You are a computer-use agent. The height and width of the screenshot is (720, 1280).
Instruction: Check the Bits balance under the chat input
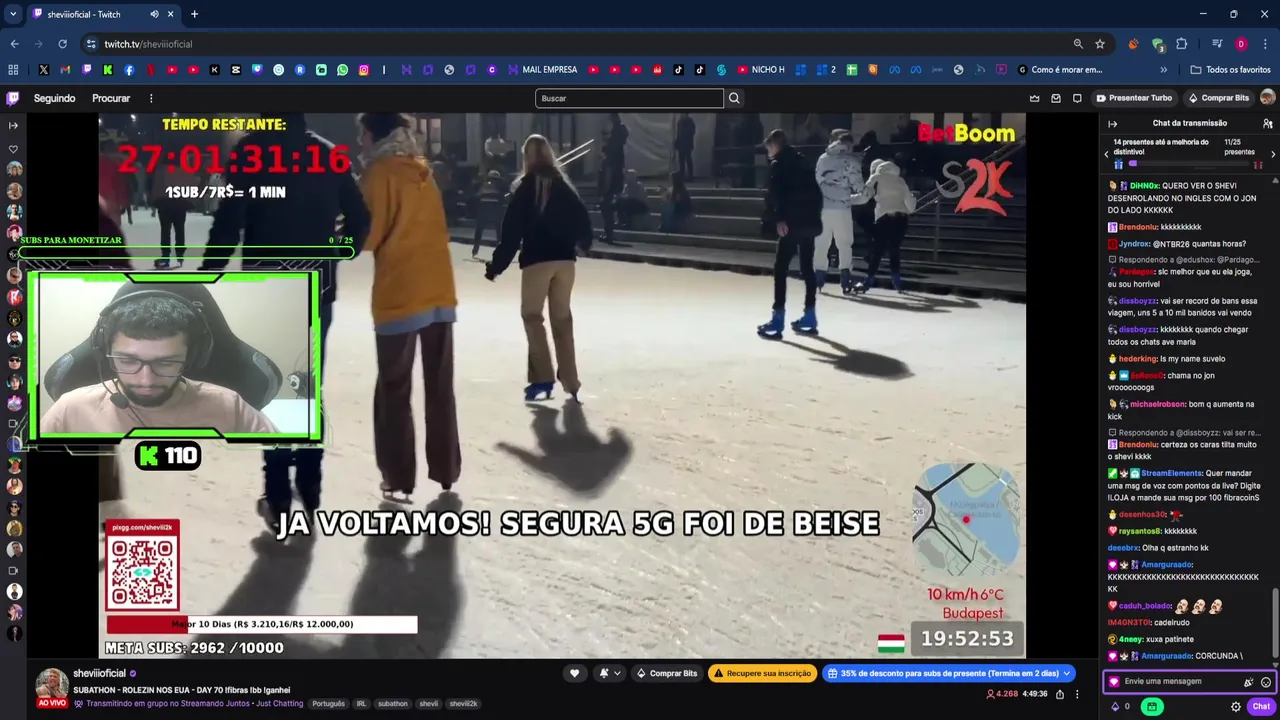pyautogui.click(x=1120, y=706)
